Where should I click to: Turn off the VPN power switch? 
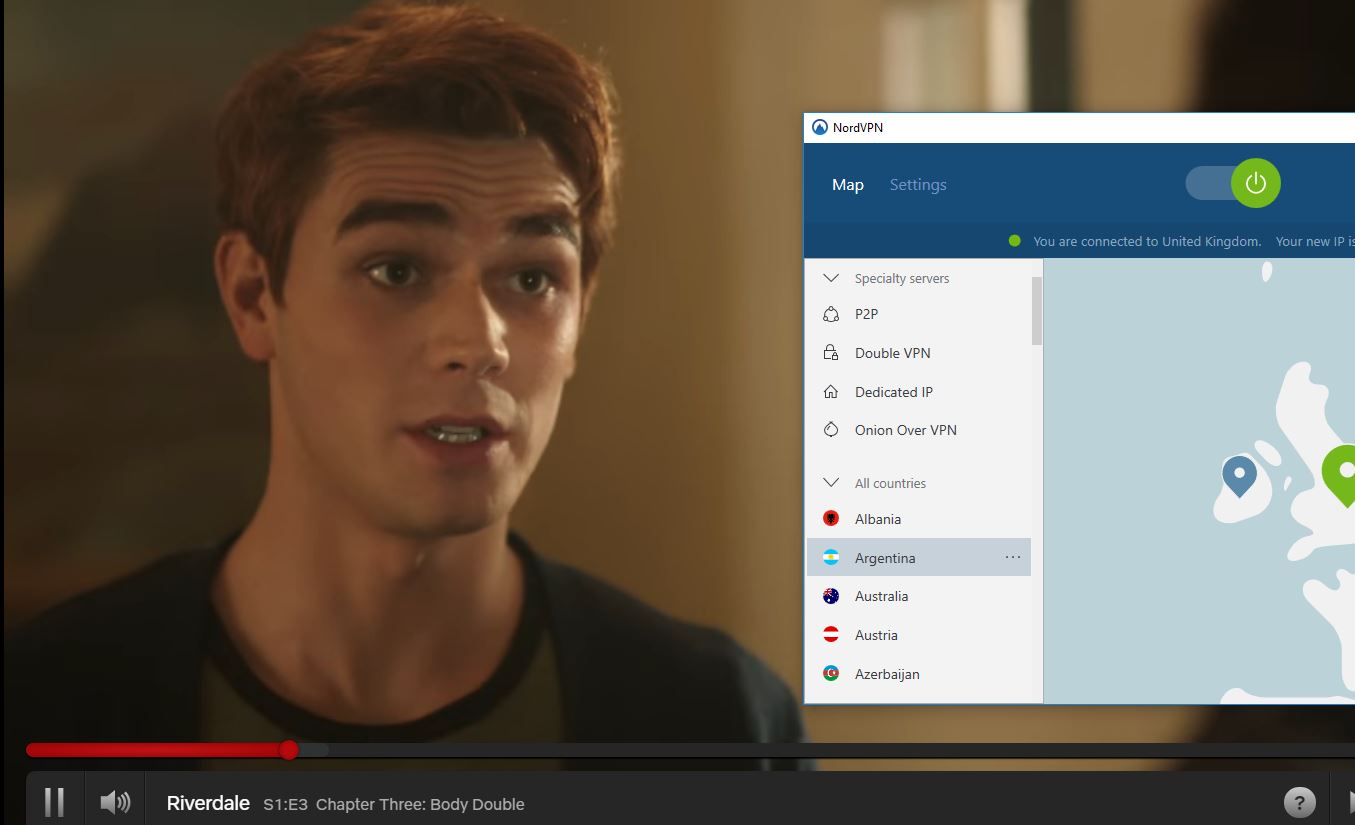pyautogui.click(x=1233, y=183)
